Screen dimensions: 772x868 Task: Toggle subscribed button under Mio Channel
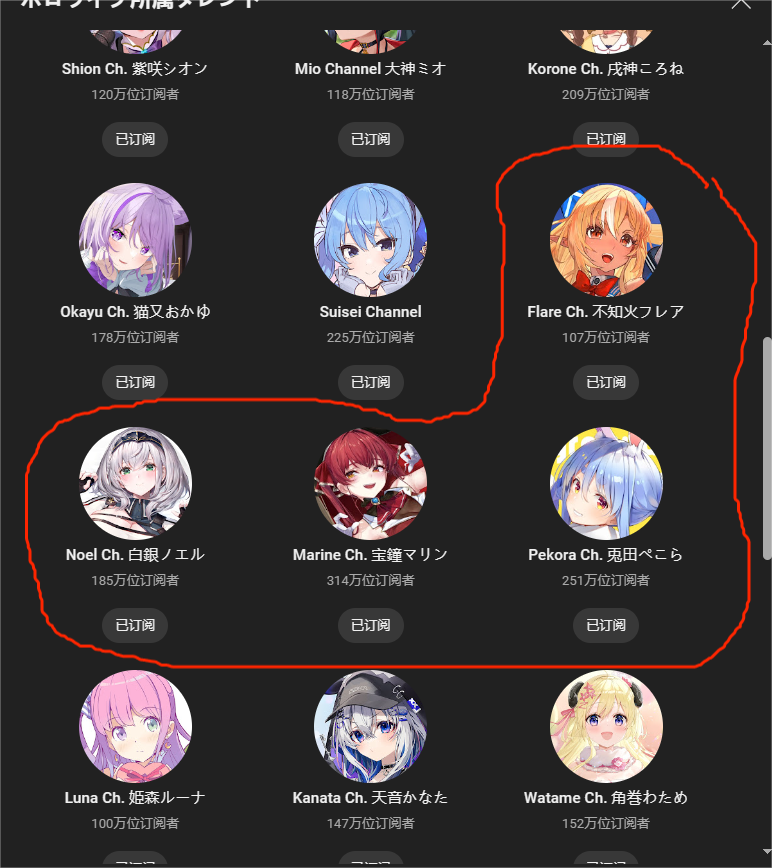(x=371, y=139)
